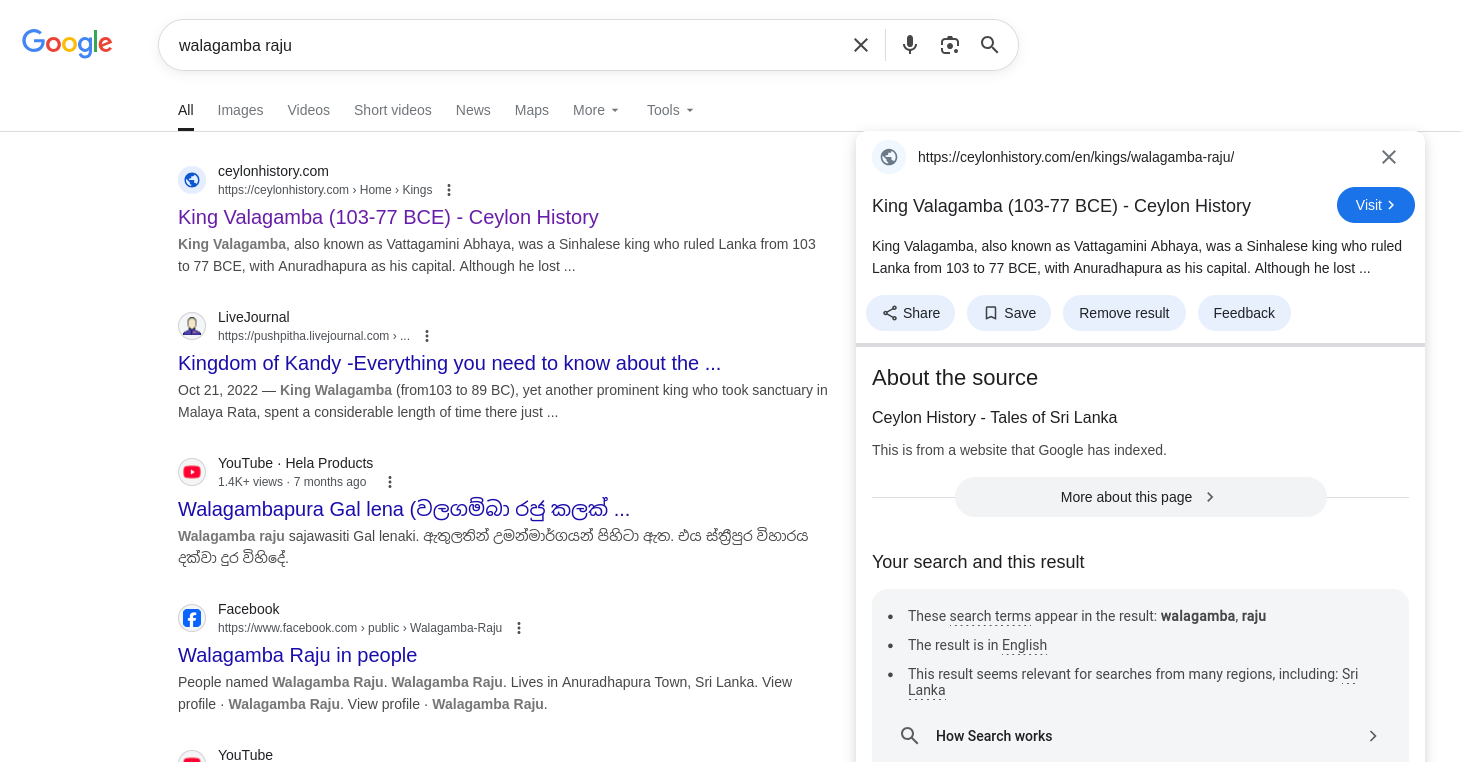Open Walagambapura Gal lena video link
Screen dimensions: 1461x762
tap(404, 509)
